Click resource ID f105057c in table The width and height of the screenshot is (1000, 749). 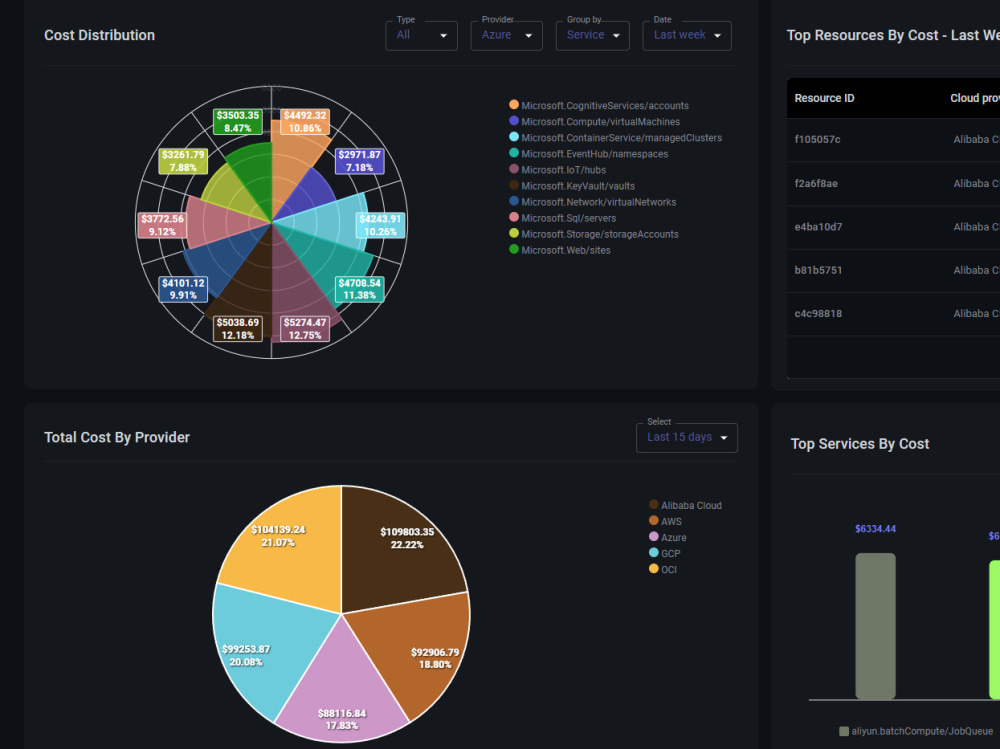coord(817,139)
